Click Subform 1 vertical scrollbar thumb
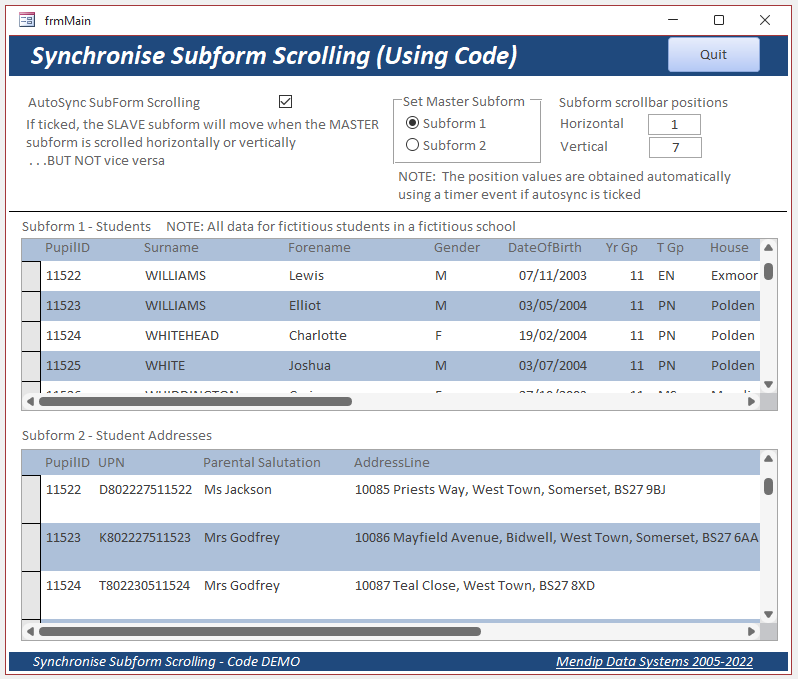The width and height of the screenshot is (798, 679). pos(768,271)
